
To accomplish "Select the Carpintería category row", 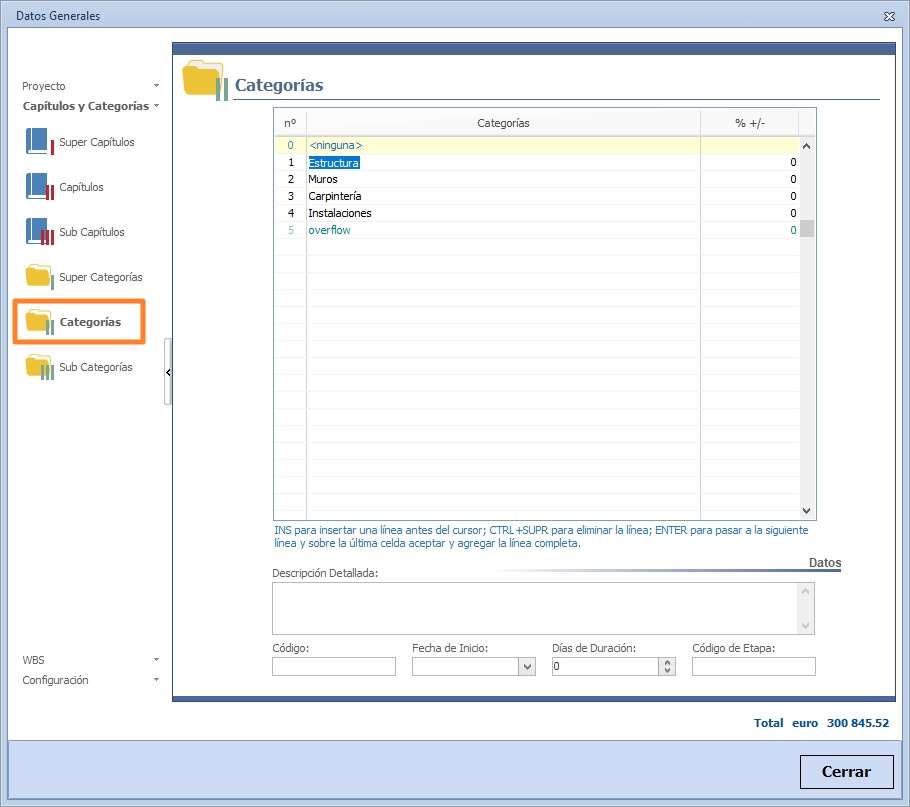I will 537,196.
